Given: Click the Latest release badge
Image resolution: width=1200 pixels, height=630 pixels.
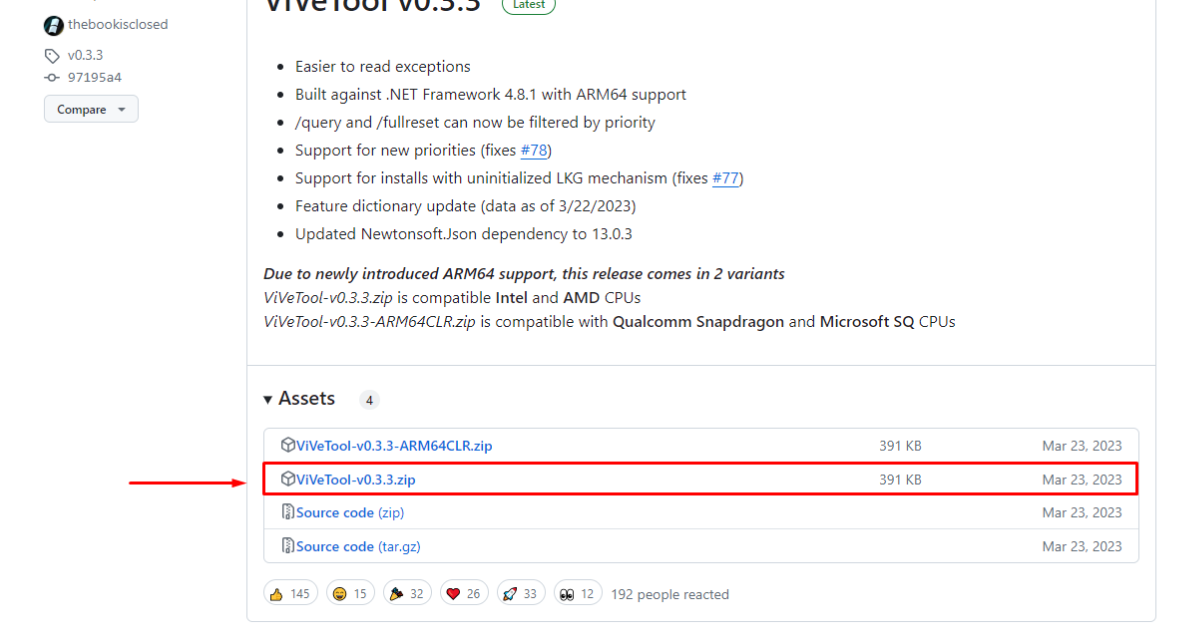Looking at the screenshot, I should [529, 5].
